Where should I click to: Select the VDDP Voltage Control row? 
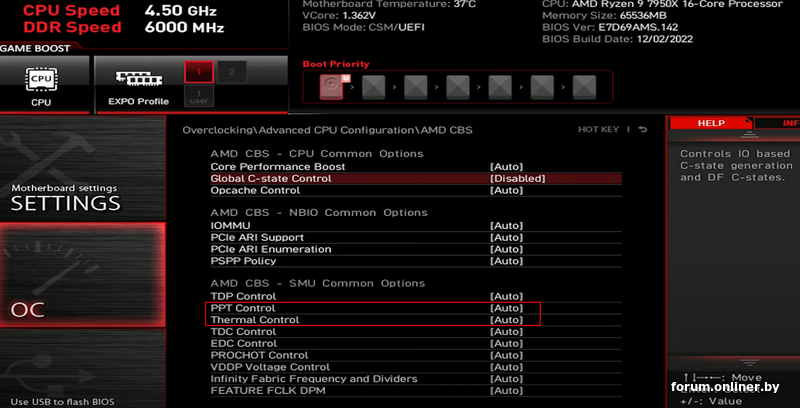(416, 367)
